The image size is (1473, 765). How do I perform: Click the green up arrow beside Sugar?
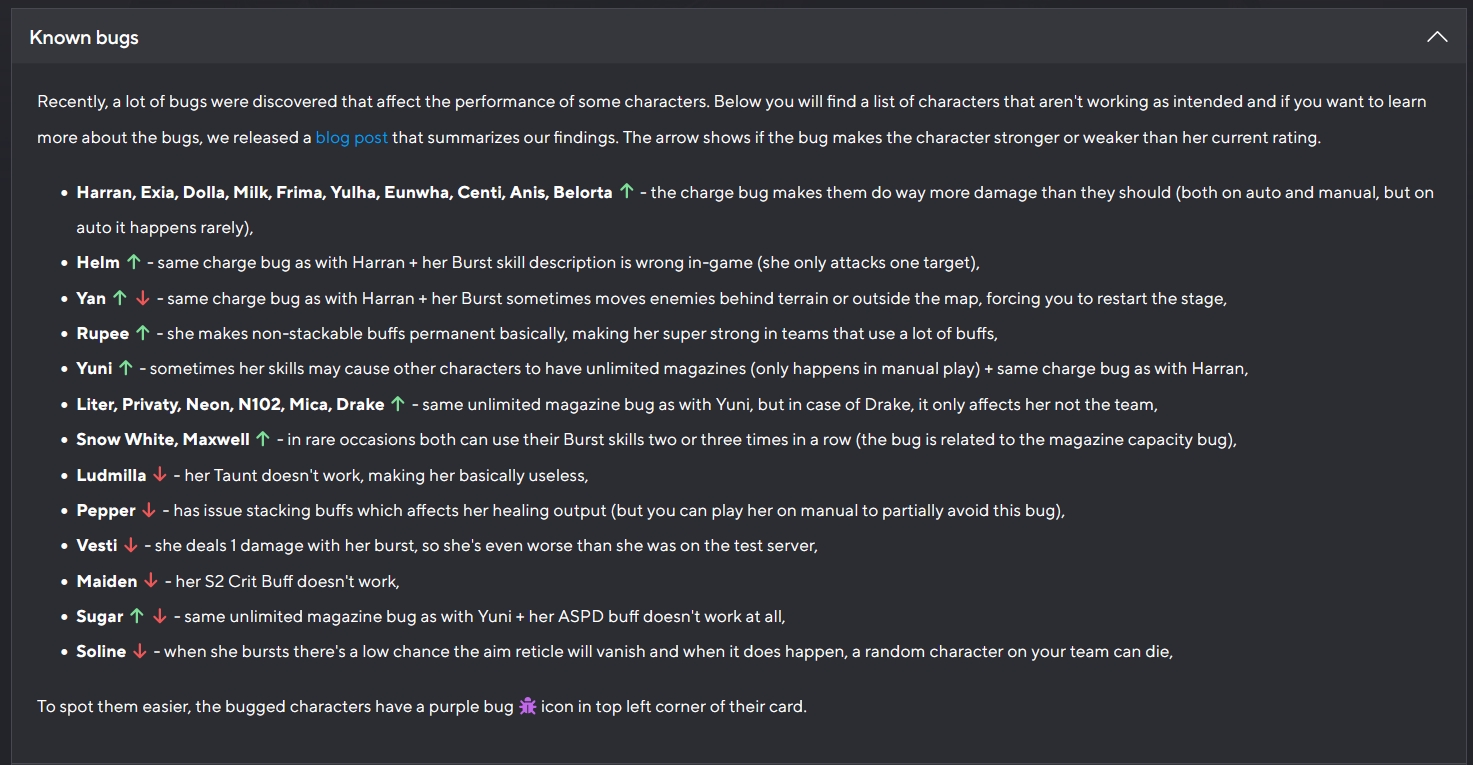pyautogui.click(x=137, y=616)
